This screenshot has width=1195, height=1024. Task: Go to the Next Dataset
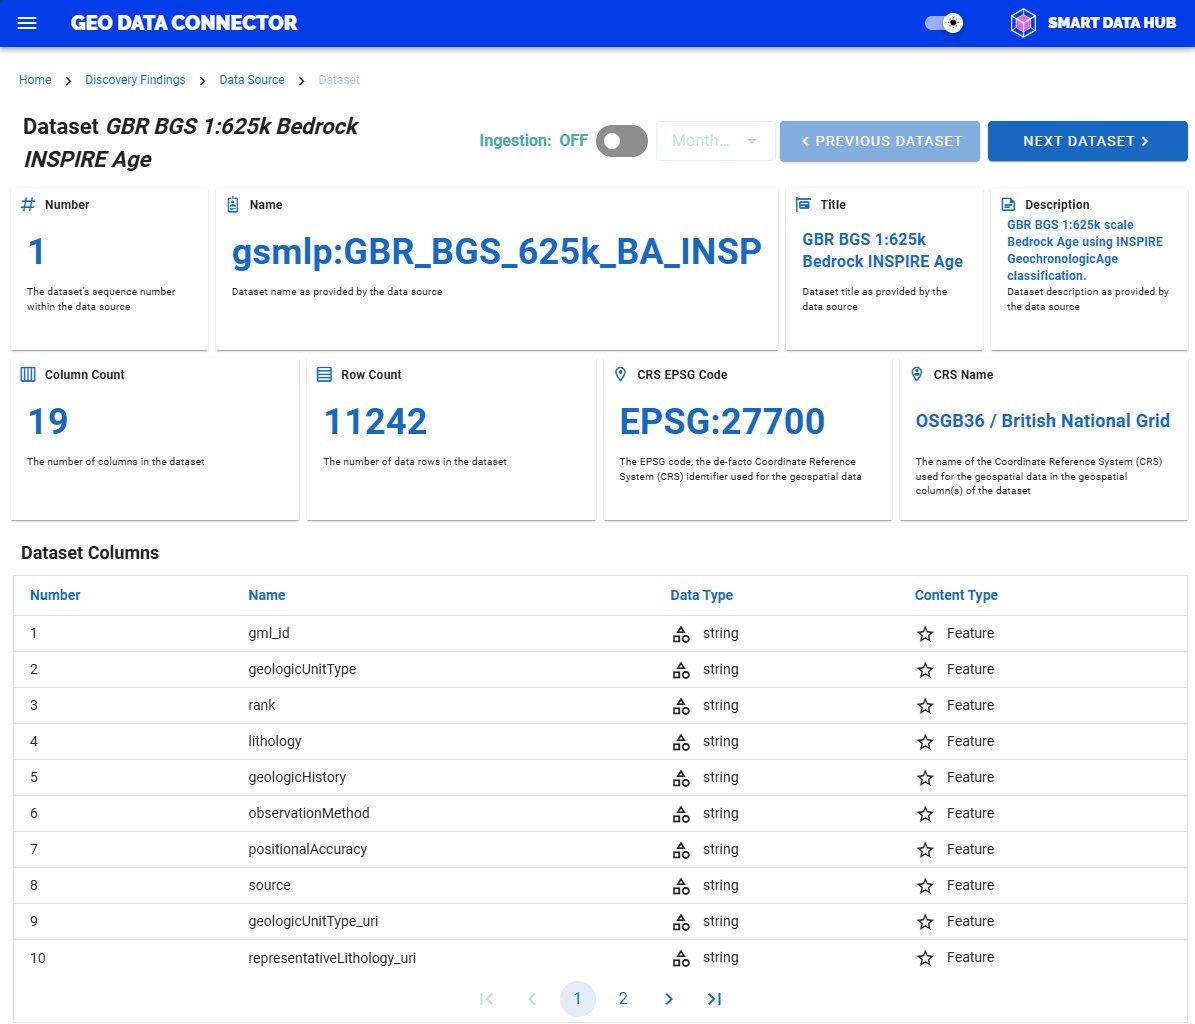coord(1088,141)
